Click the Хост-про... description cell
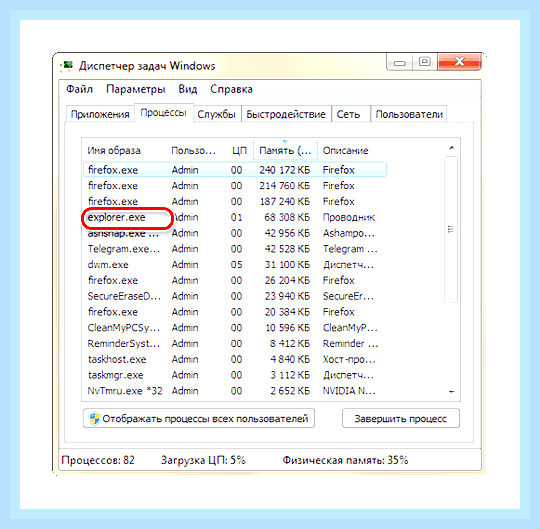Viewport: 540px width, 529px height. 349,359
